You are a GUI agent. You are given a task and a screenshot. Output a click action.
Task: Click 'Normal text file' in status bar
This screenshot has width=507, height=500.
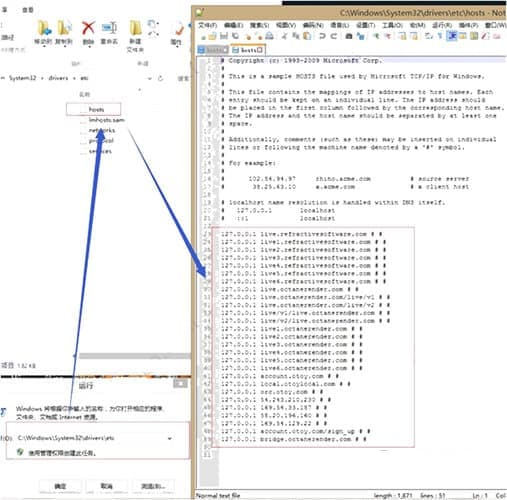[x=218, y=496]
